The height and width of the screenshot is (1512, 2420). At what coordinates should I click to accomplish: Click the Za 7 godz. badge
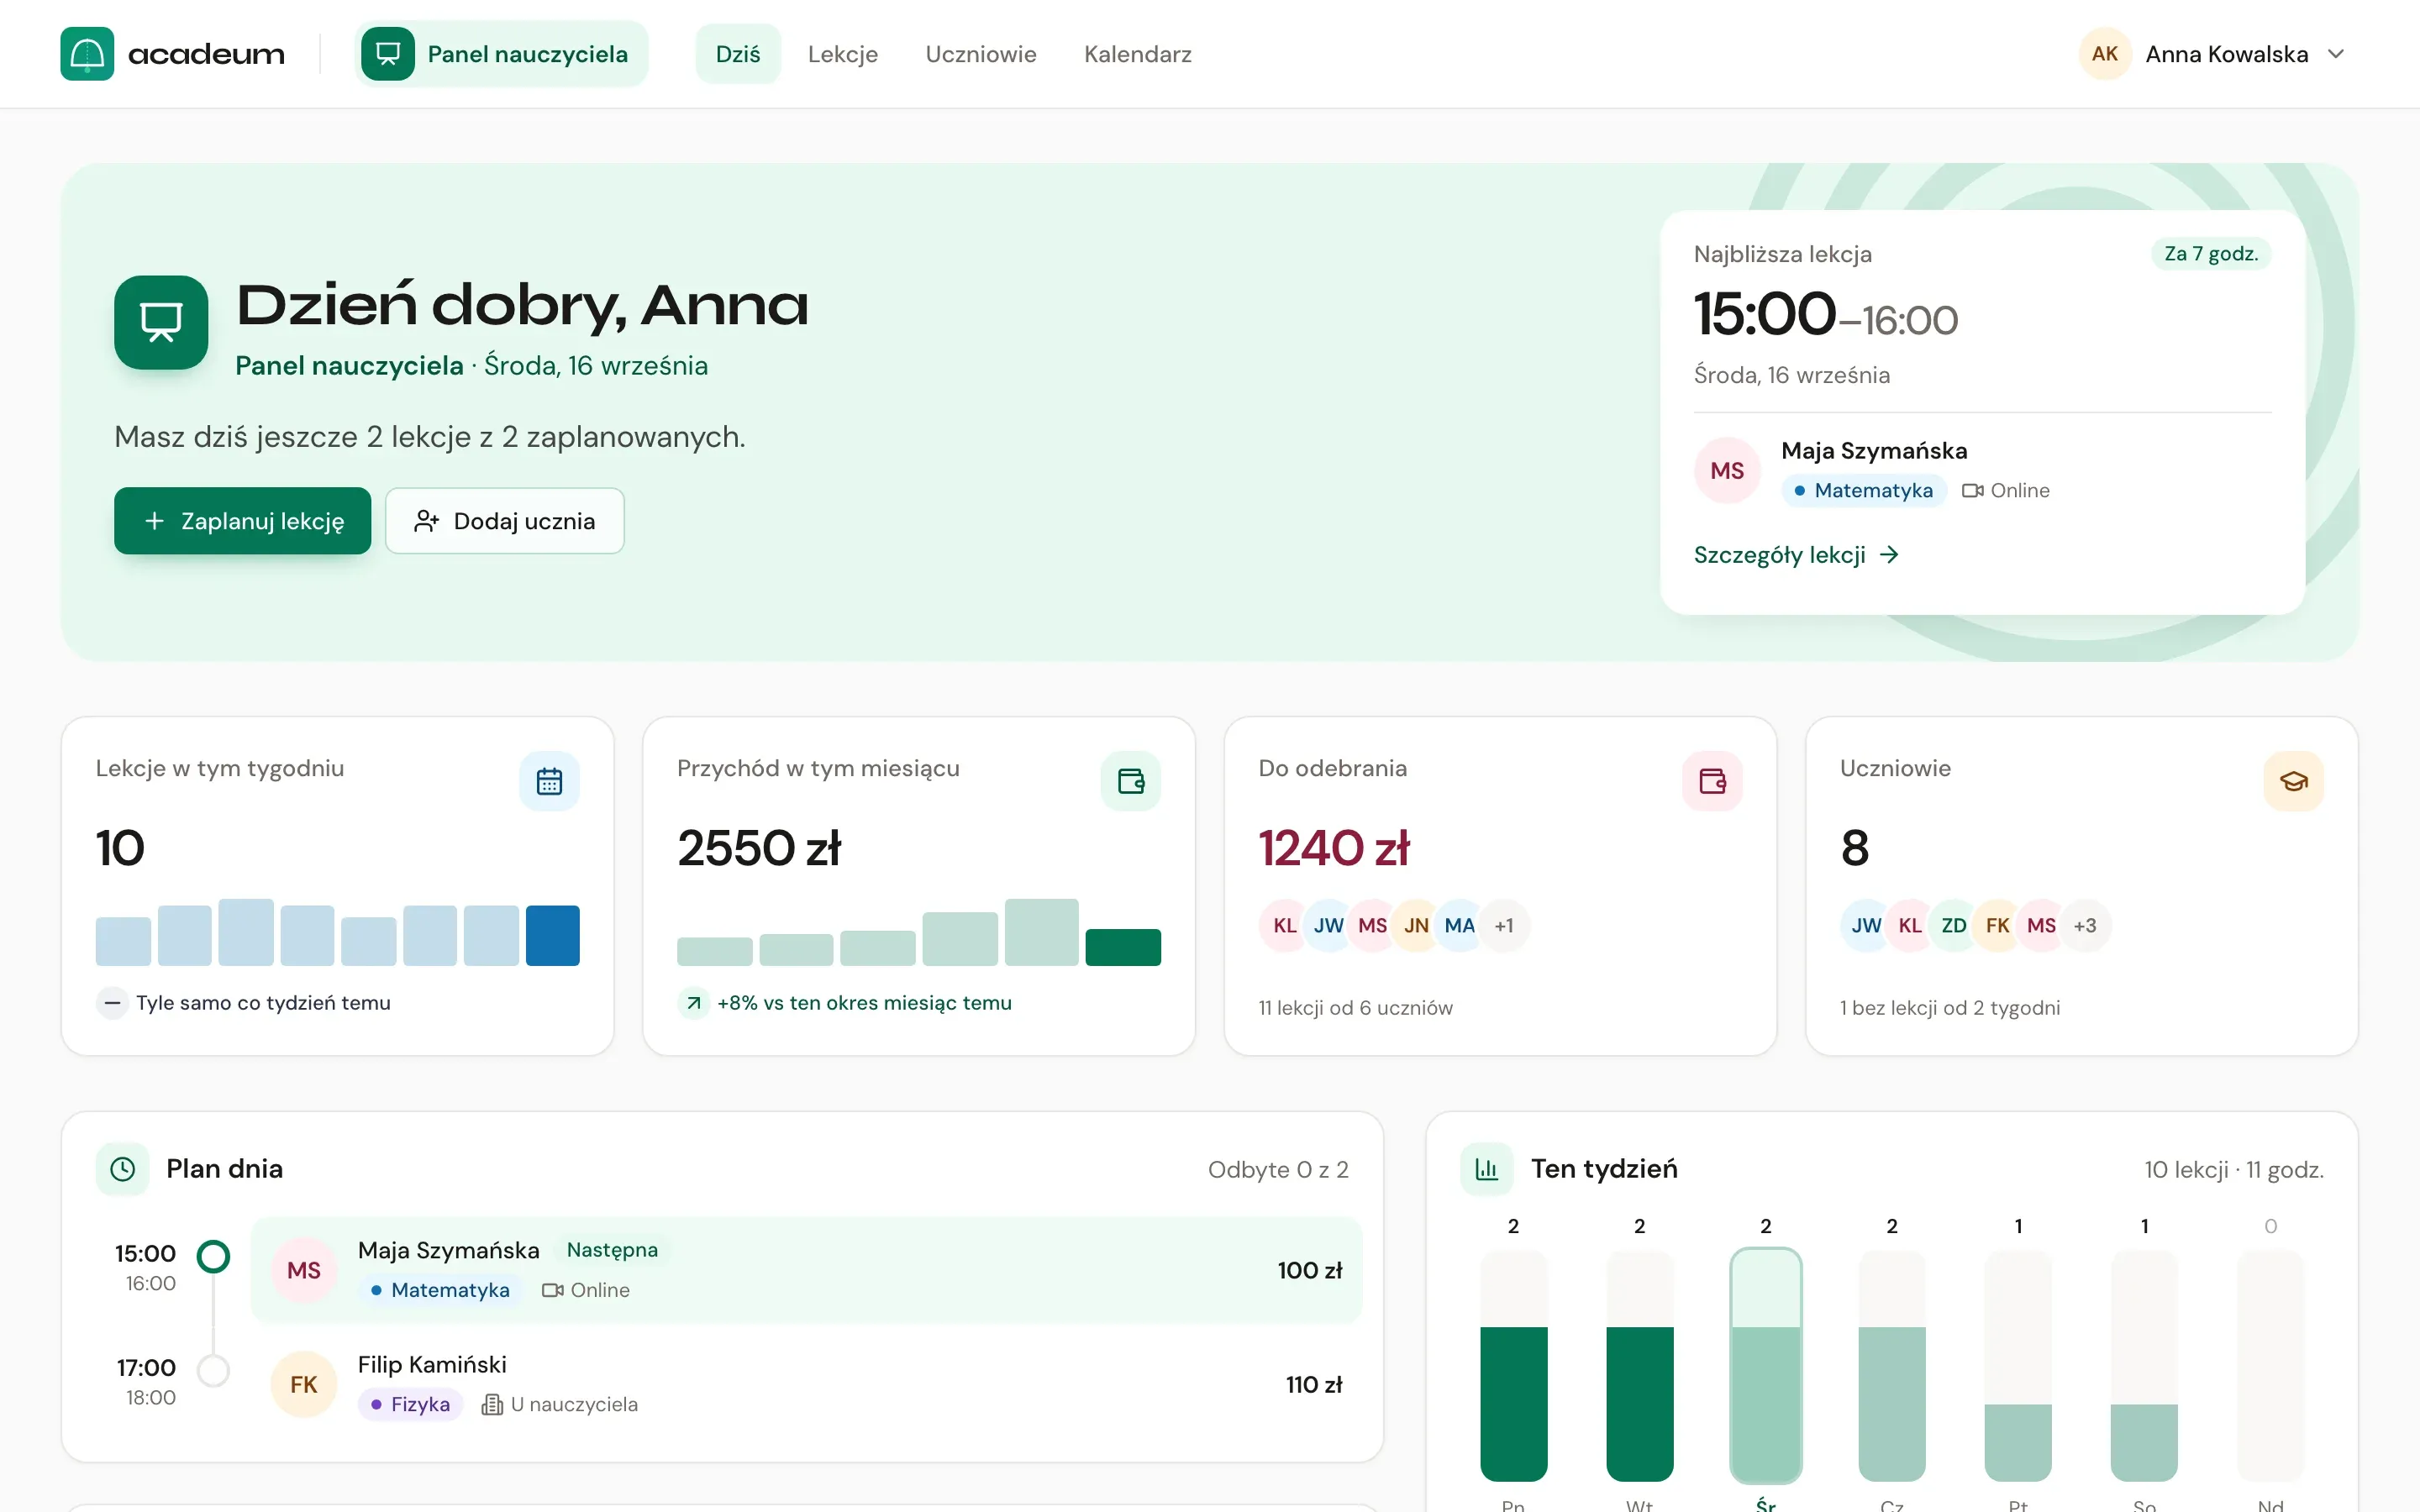pos(2211,254)
